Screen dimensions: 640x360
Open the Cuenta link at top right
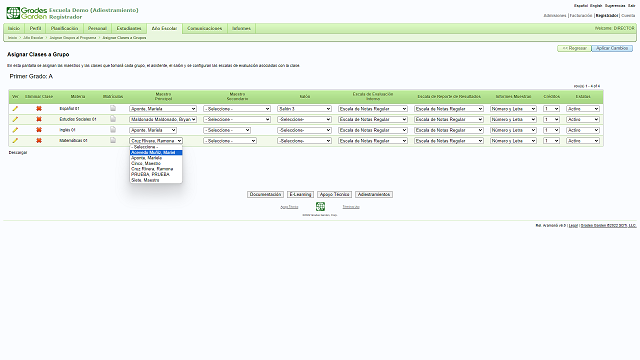628,16
